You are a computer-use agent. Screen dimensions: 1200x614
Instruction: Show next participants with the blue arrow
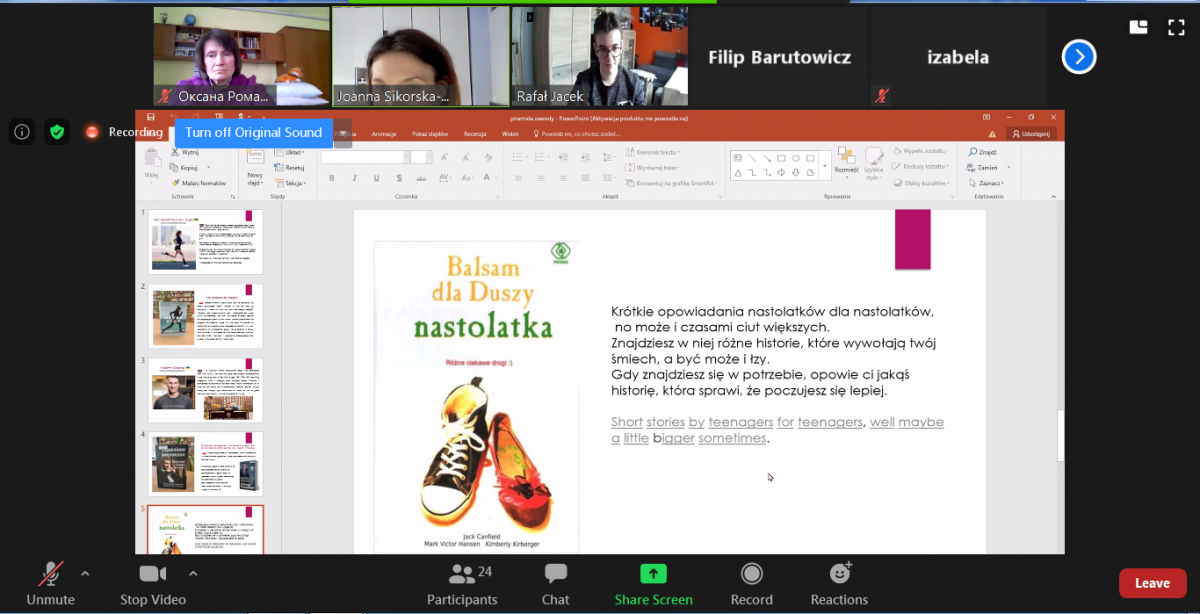(1079, 57)
